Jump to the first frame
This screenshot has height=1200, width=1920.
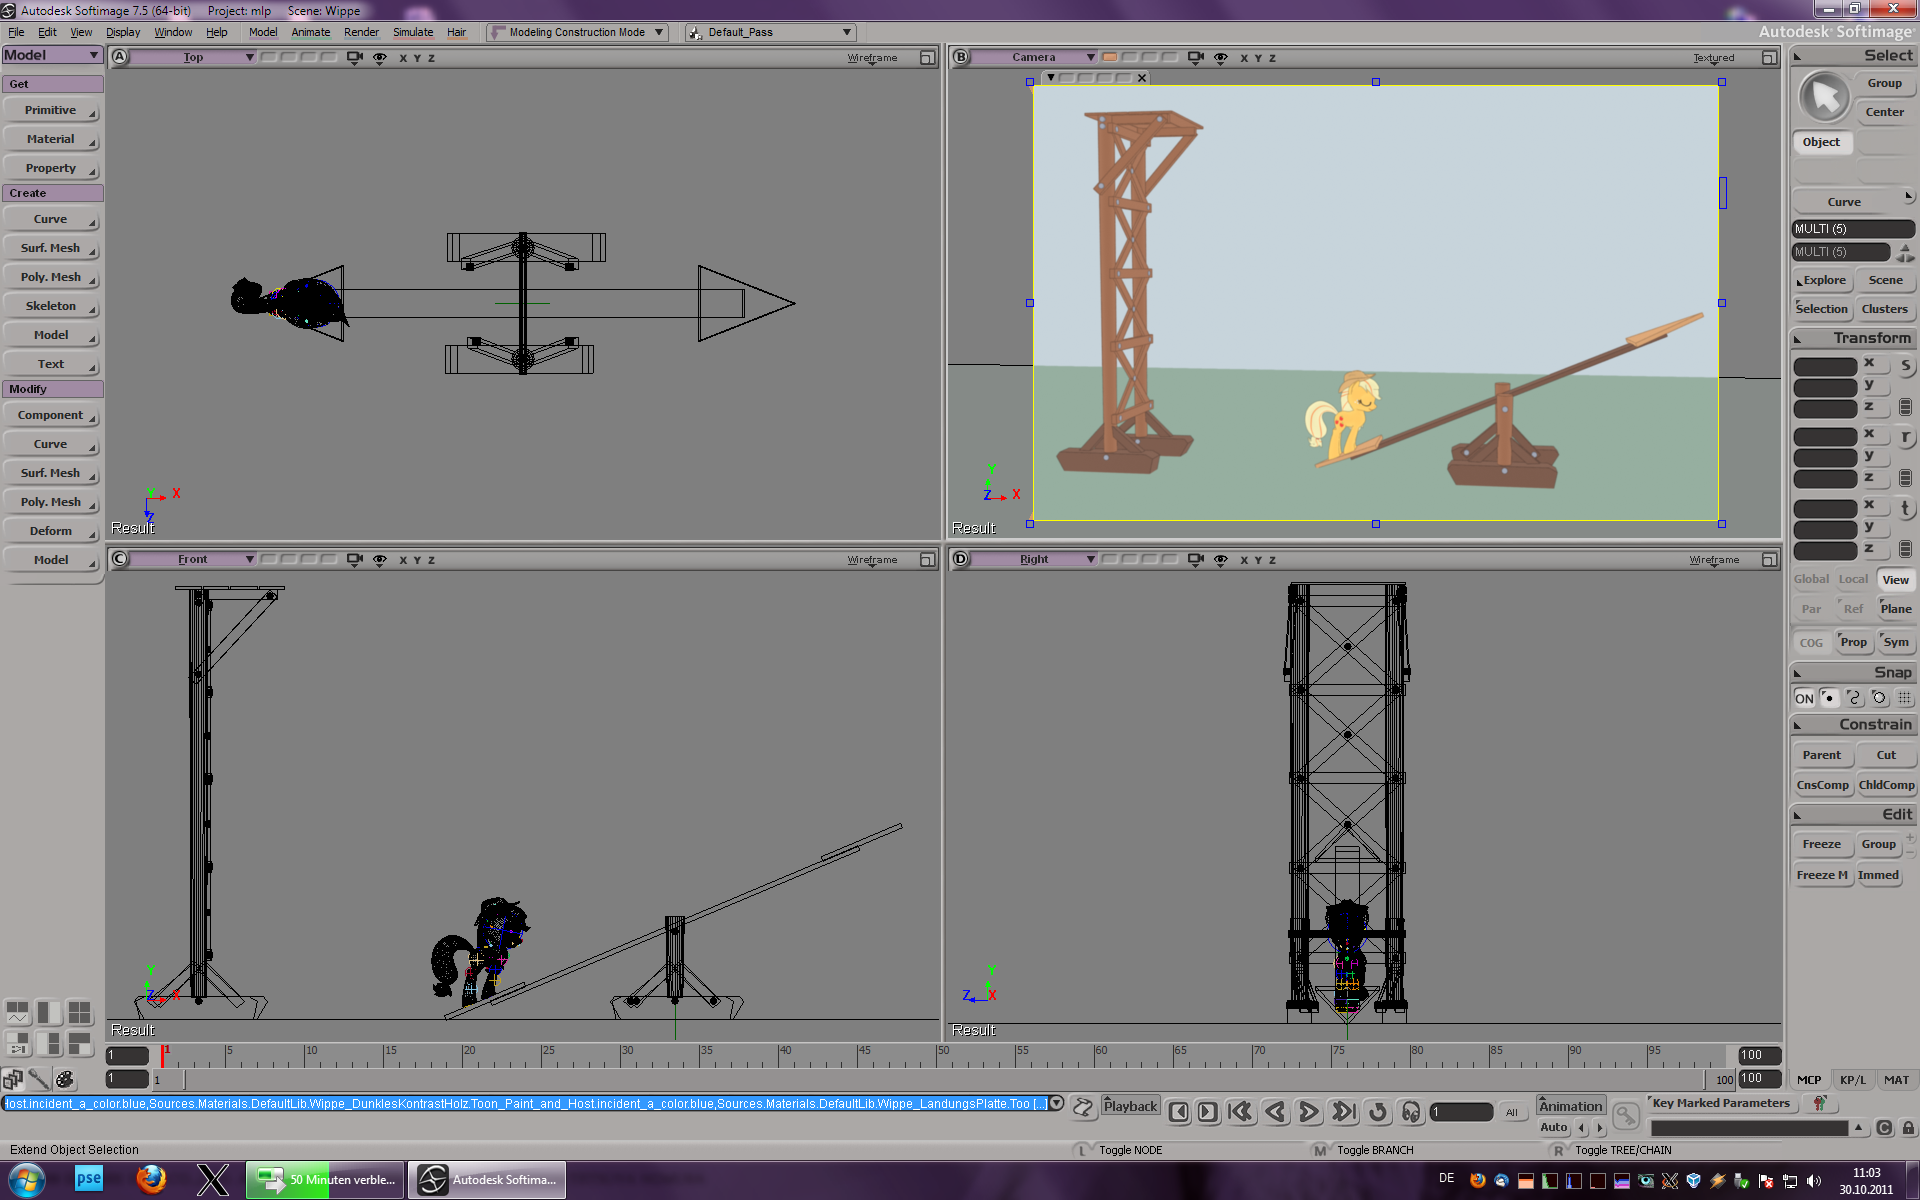(1240, 1112)
